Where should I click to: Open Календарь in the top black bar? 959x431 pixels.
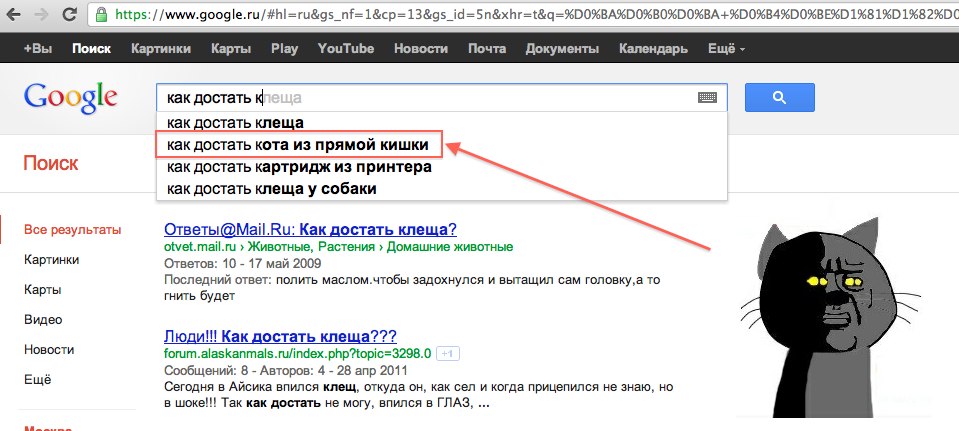(653, 49)
